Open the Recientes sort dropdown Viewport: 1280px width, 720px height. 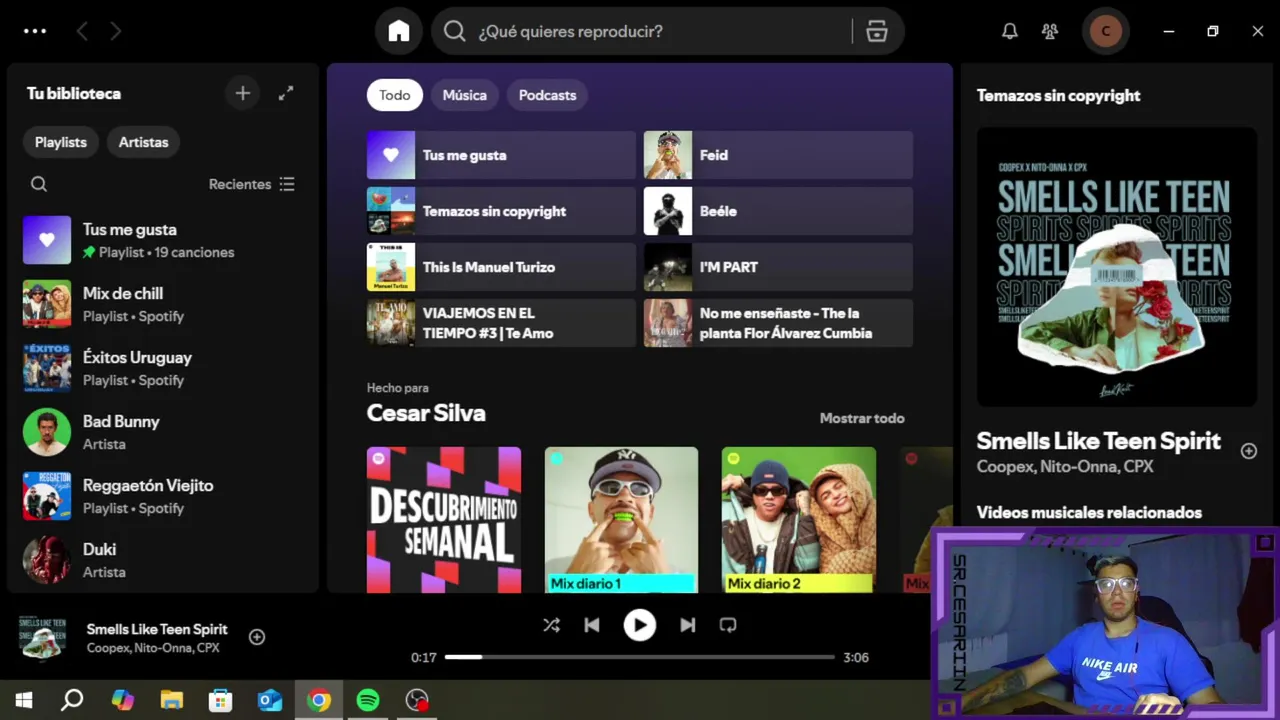[252, 184]
